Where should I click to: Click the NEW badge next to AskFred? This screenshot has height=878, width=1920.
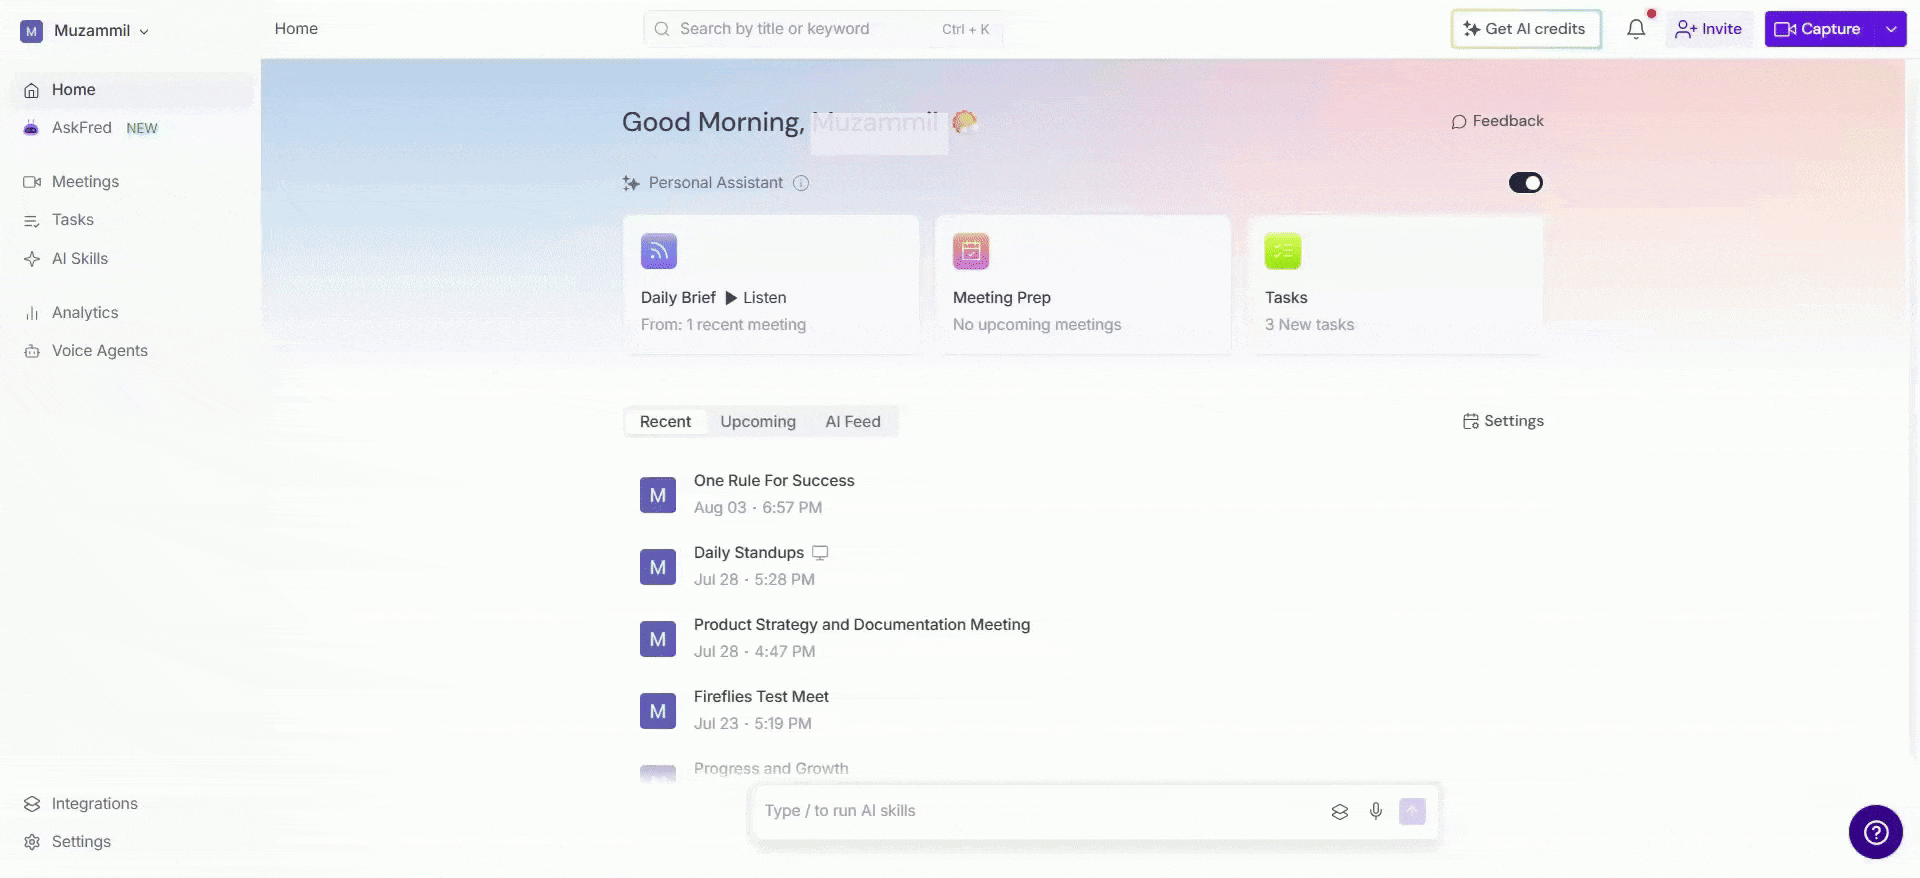point(142,129)
